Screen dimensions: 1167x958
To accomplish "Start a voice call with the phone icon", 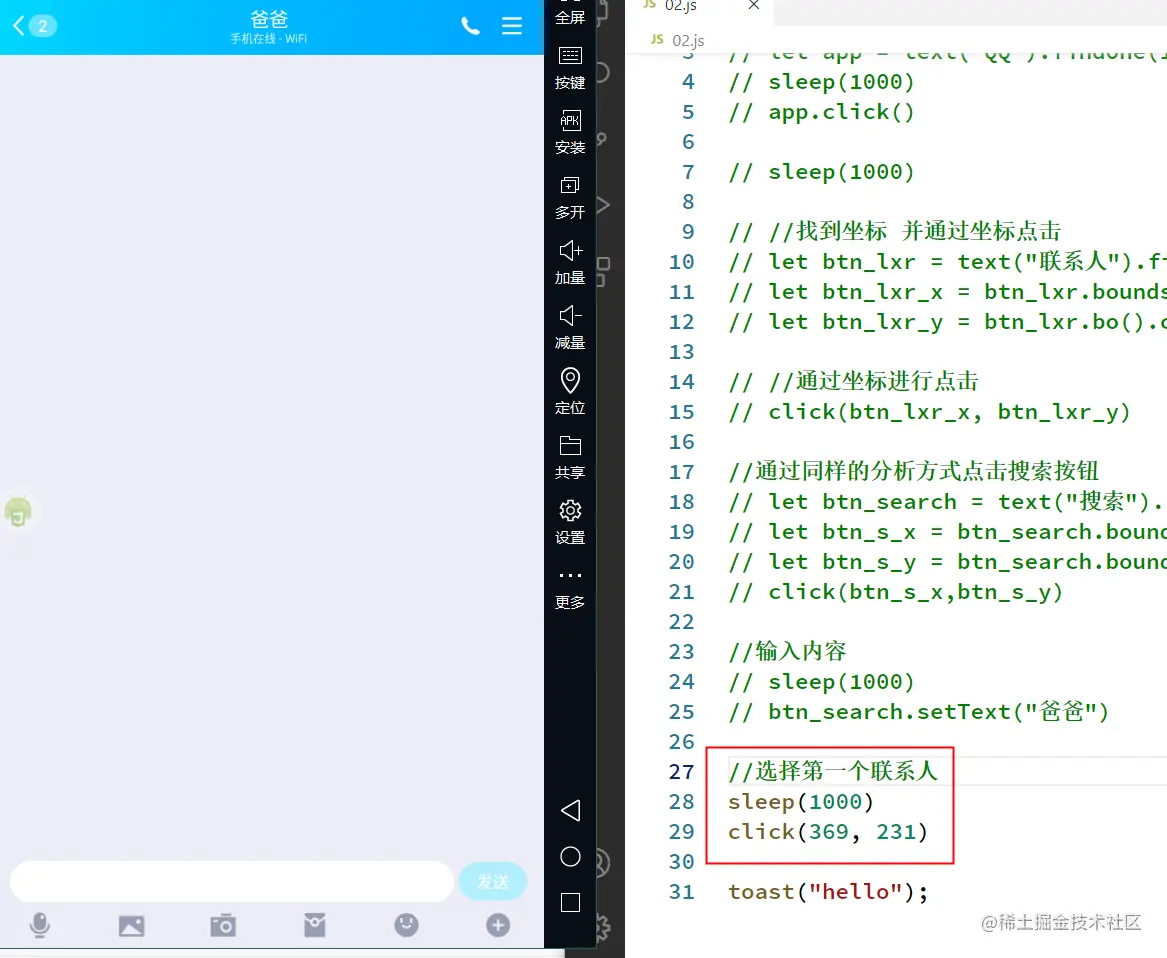I will 470,26.
